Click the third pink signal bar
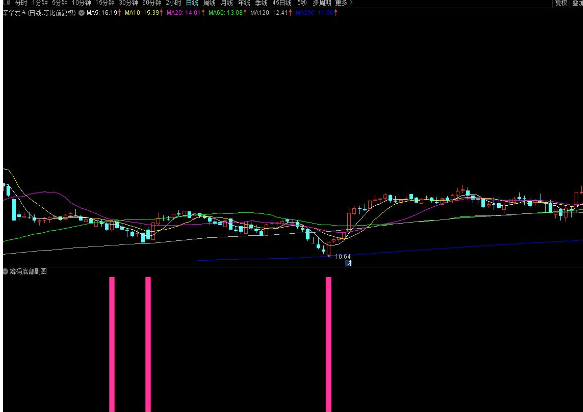This screenshot has height=412, width=583. coord(328,344)
